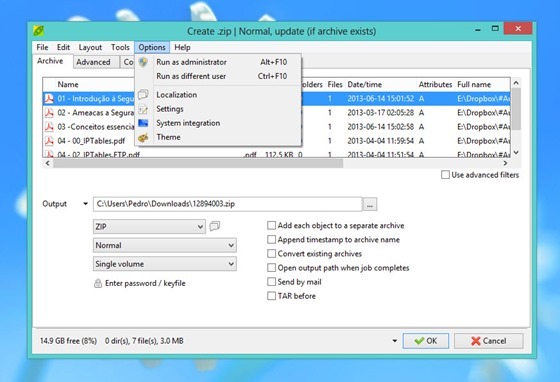The height and width of the screenshot is (382, 560).
Task: Enable Use advanced filters checkbox
Action: 445,175
